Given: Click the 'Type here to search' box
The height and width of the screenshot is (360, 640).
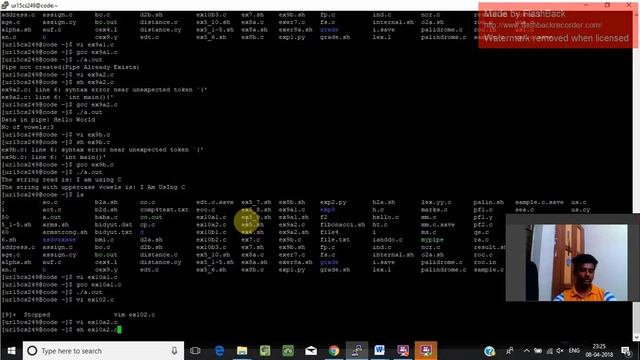Looking at the screenshot, I should coord(103,351).
